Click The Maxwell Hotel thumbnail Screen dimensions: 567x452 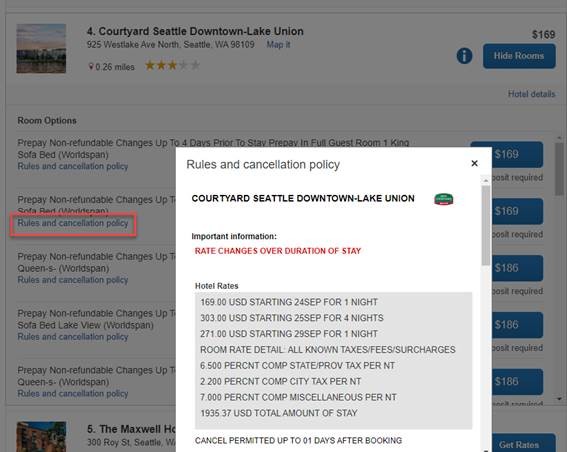point(41,436)
